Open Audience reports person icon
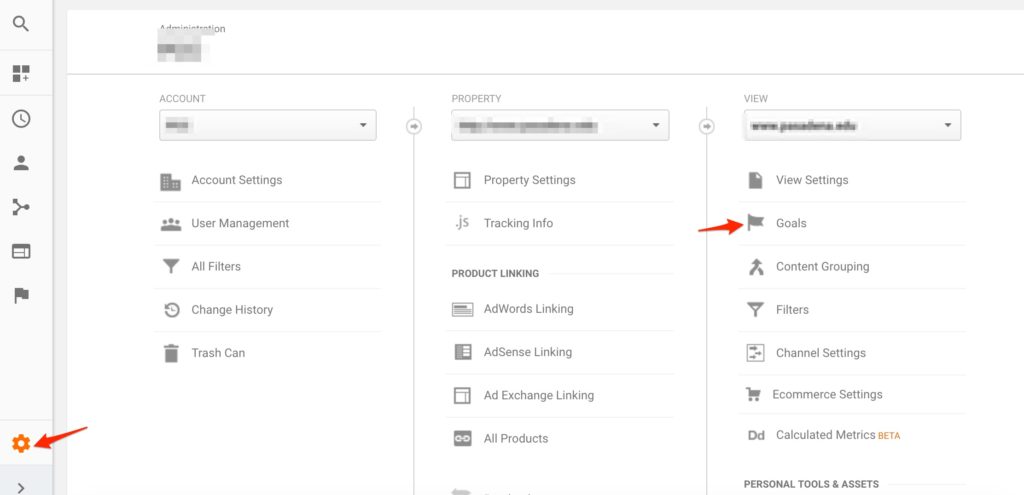Image resolution: width=1024 pixels, height=495 pixels. (x=21, y=163)
